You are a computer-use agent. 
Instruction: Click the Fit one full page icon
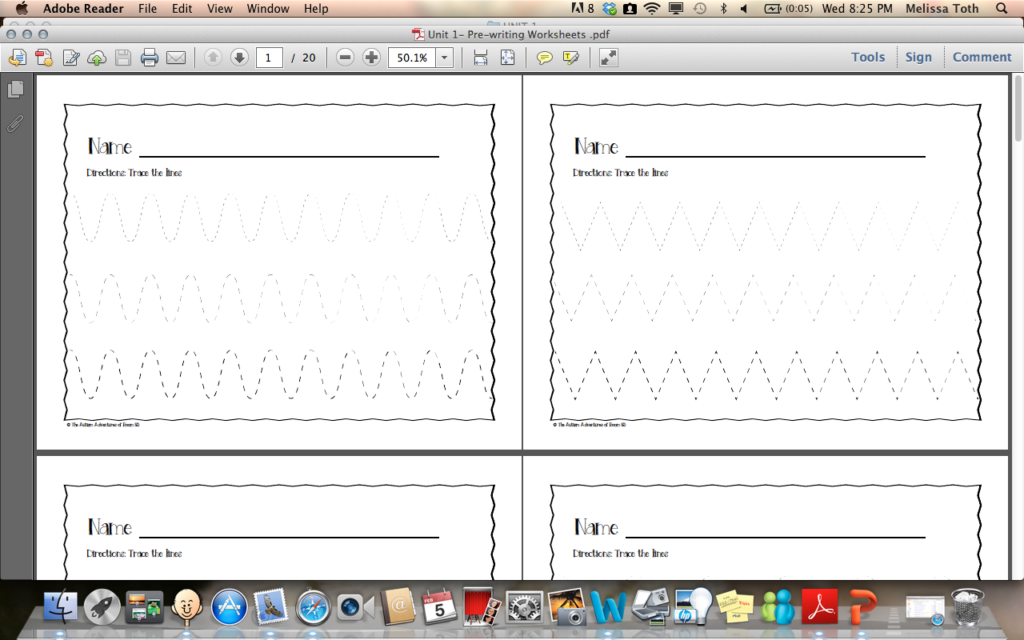click(507, 57)
